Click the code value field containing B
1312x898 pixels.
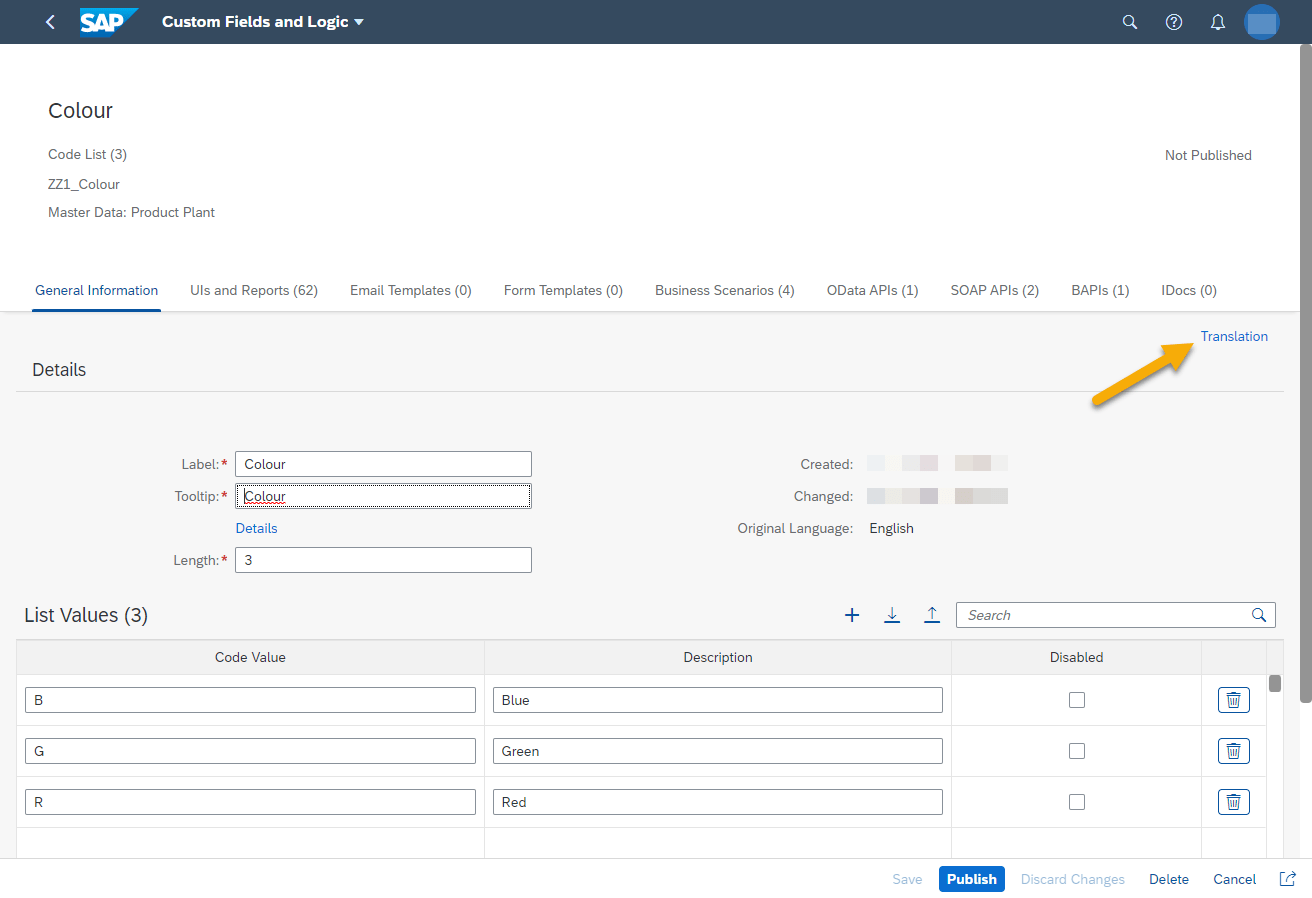pos(250,700)
